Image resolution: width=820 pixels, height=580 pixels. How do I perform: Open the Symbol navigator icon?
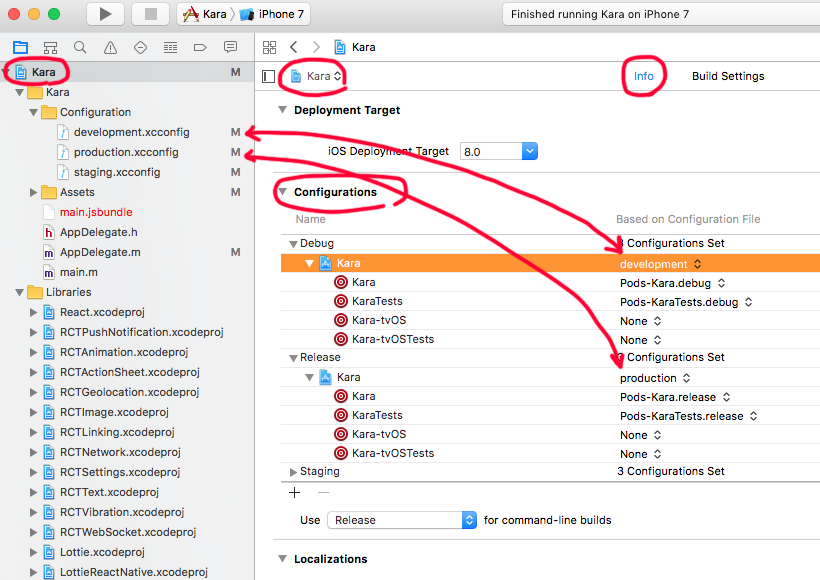click(50, 47)
